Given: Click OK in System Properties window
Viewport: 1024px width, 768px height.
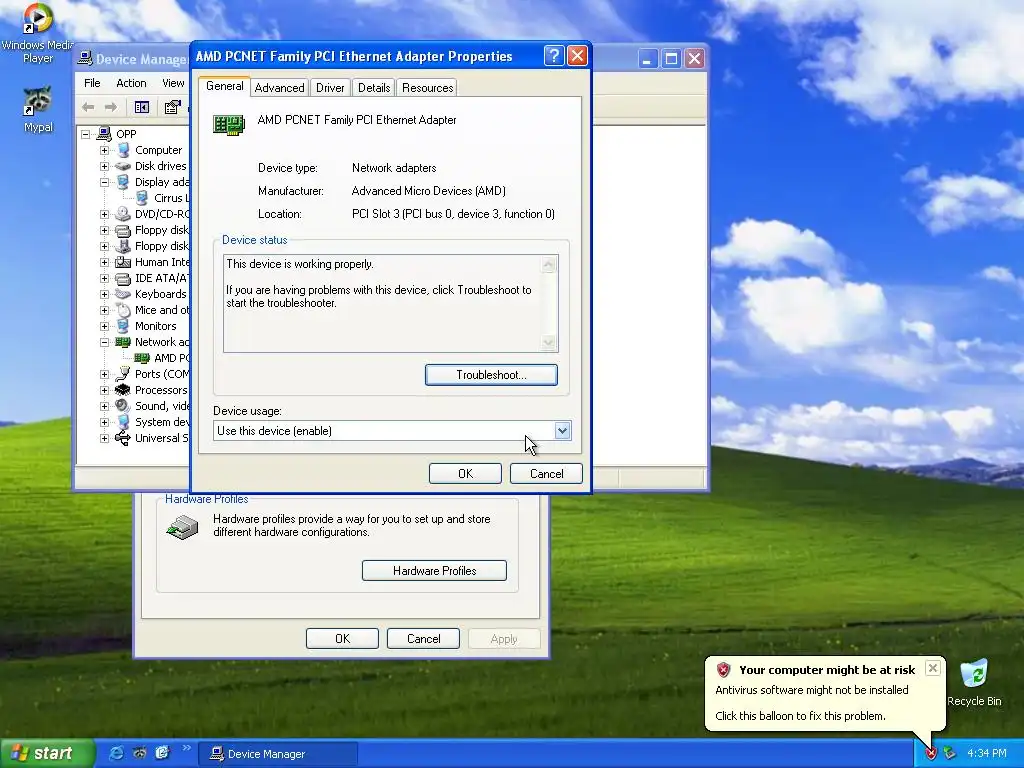Looking at the screenshot, I should coord(342,639).
